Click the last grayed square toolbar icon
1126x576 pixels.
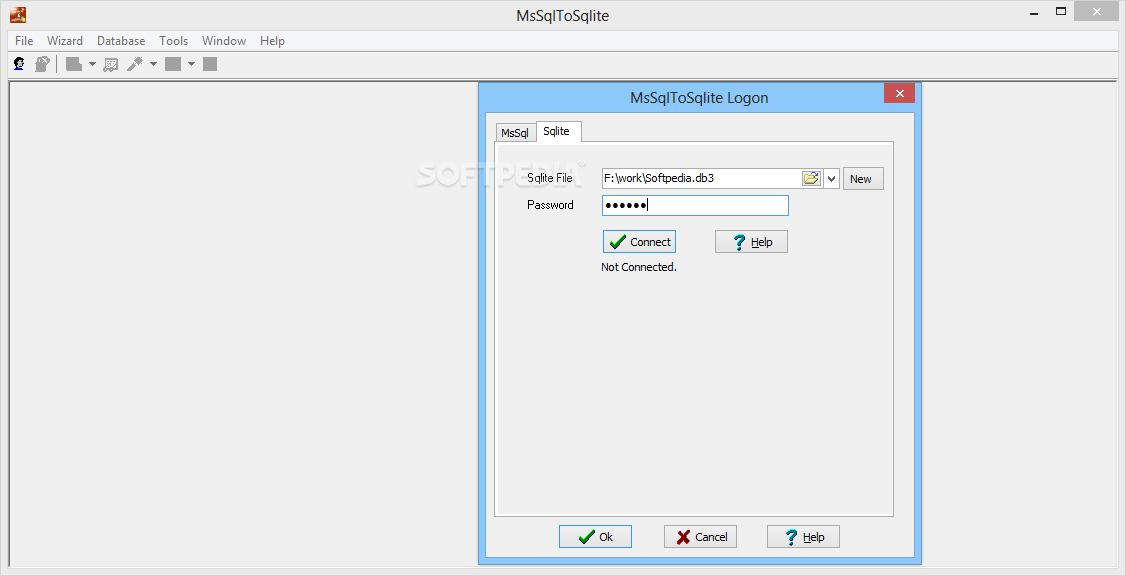pyautogui.click(x=210, y=64)
